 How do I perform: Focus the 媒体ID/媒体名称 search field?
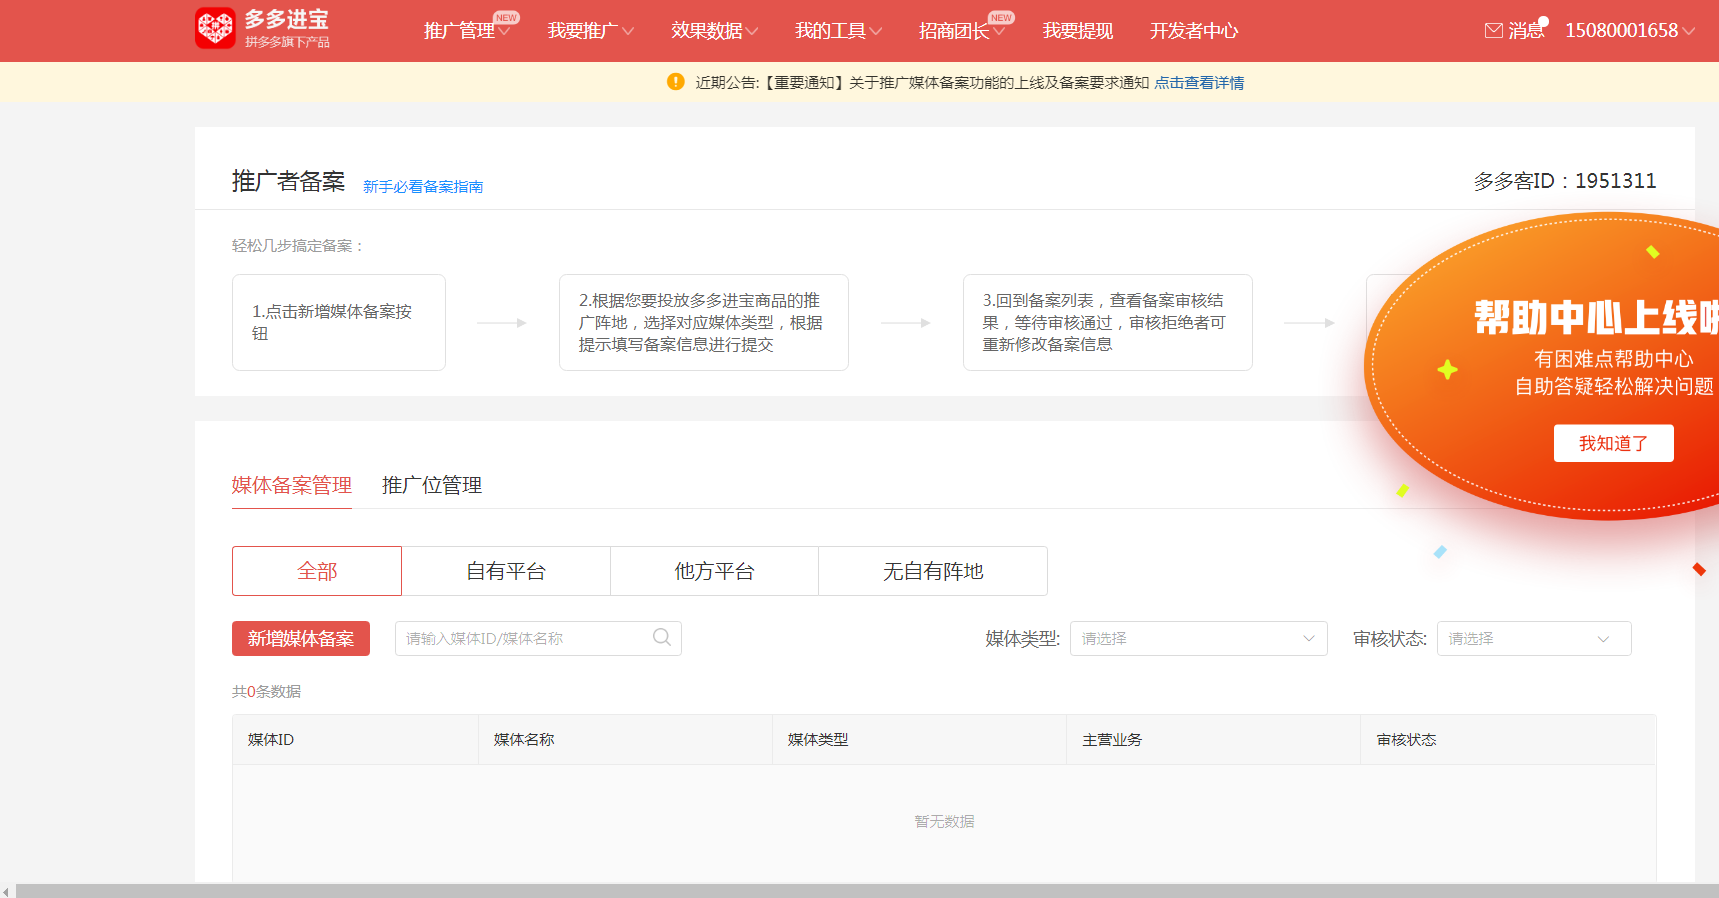tap(538, 639)
